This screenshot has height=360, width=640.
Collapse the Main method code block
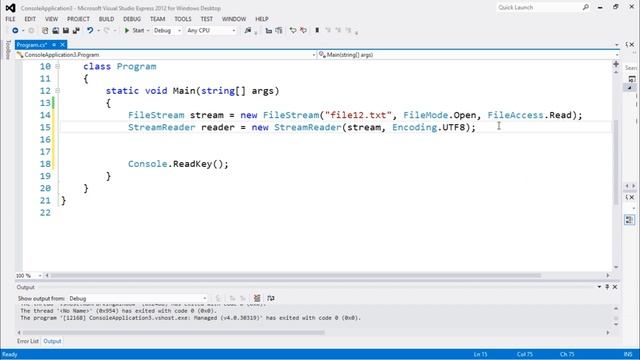point(58,91)
